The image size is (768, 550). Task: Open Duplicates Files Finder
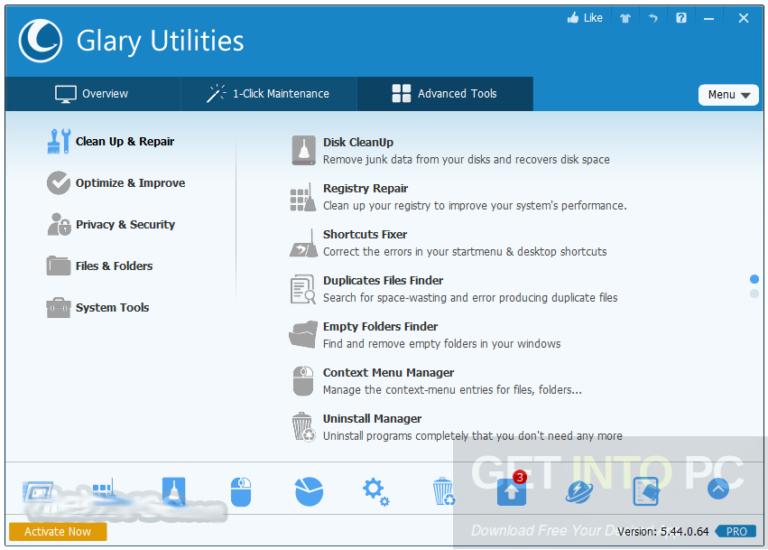click(454, 288)
